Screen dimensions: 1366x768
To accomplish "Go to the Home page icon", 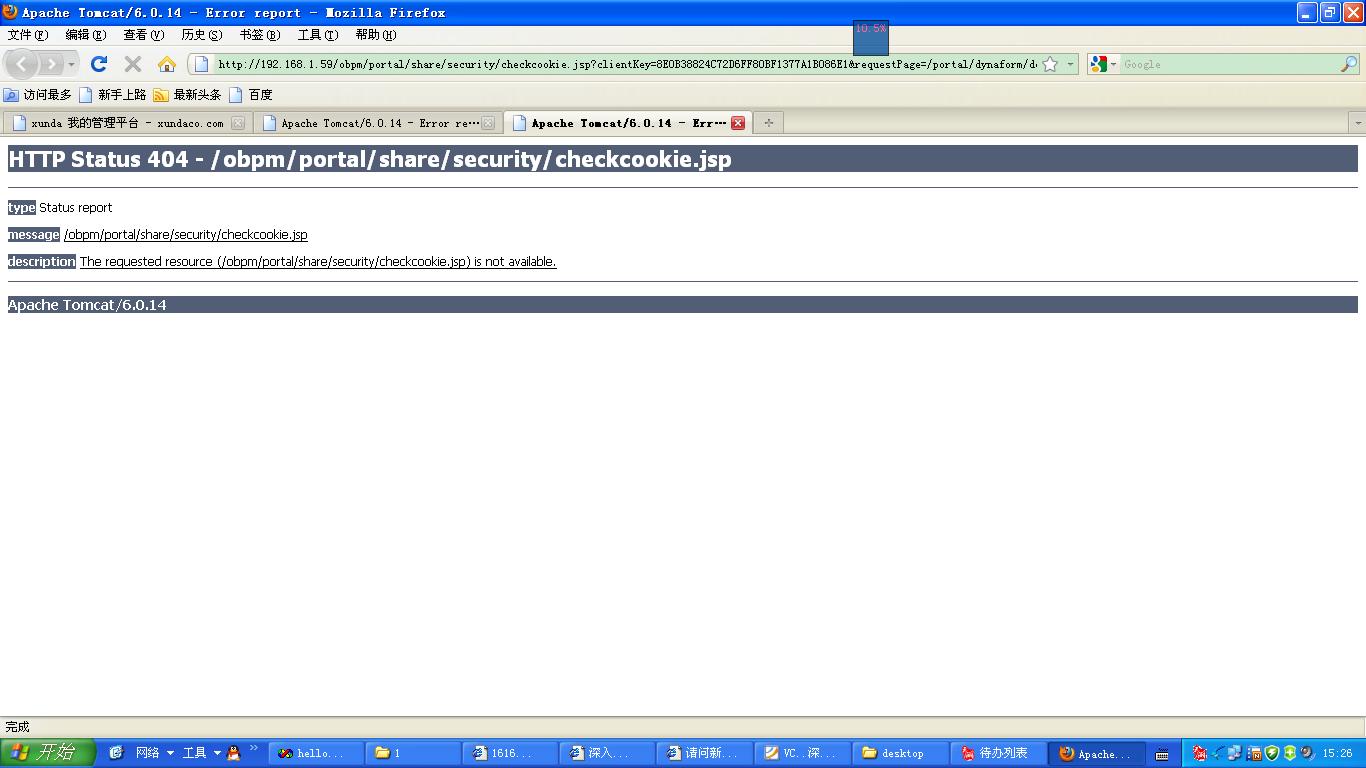I will (167, 64).
